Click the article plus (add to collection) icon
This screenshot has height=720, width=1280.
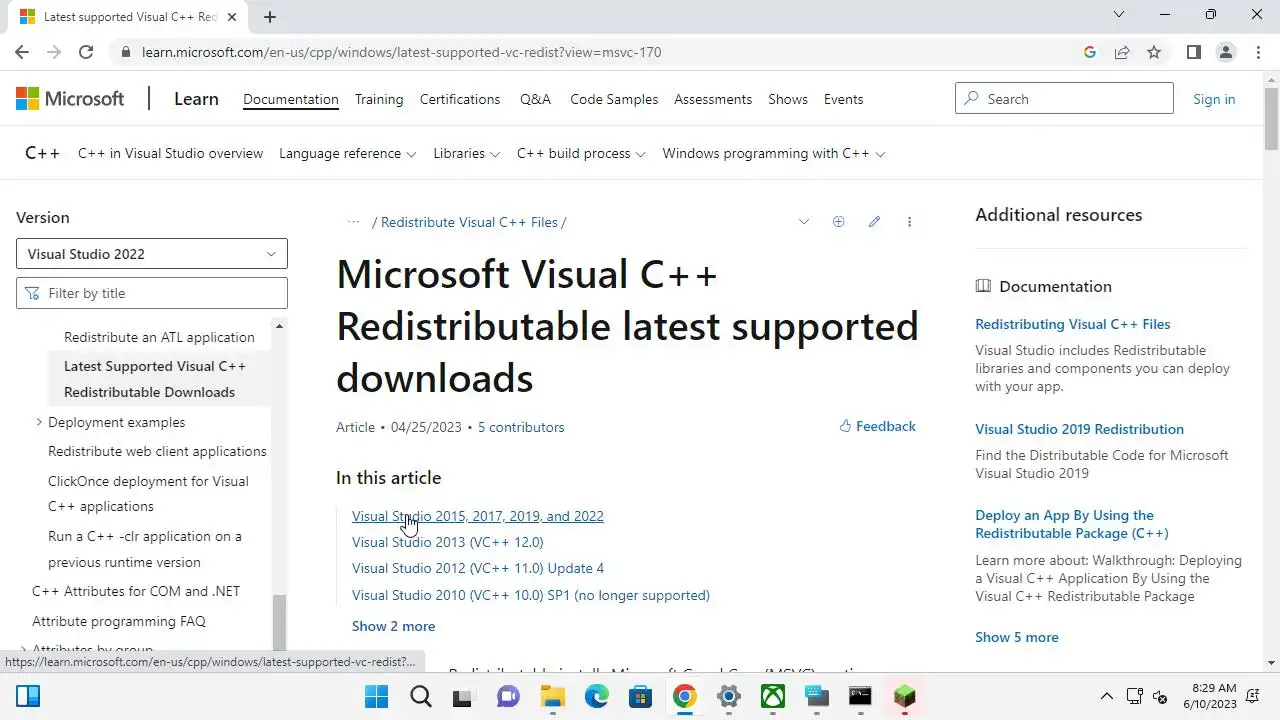click(x=838, y=222)
